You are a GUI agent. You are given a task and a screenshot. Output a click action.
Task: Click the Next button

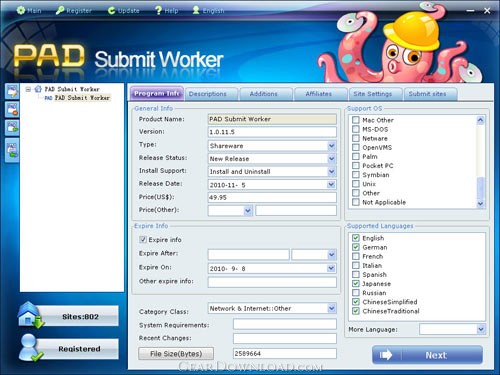click(x=427, y=355)
